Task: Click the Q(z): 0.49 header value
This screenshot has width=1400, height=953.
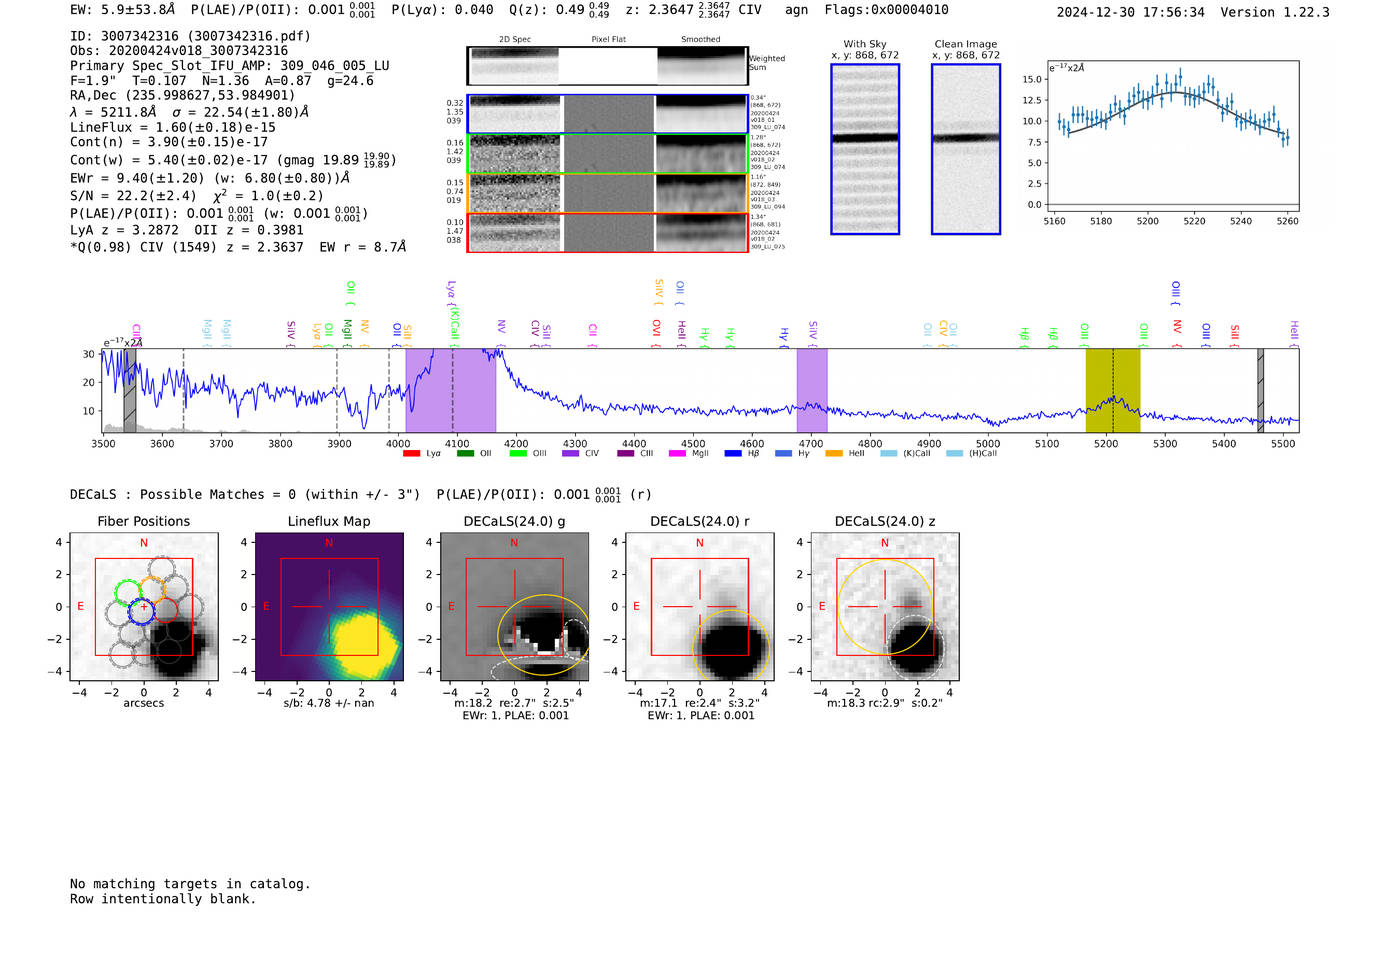Action: pos(559,10)
